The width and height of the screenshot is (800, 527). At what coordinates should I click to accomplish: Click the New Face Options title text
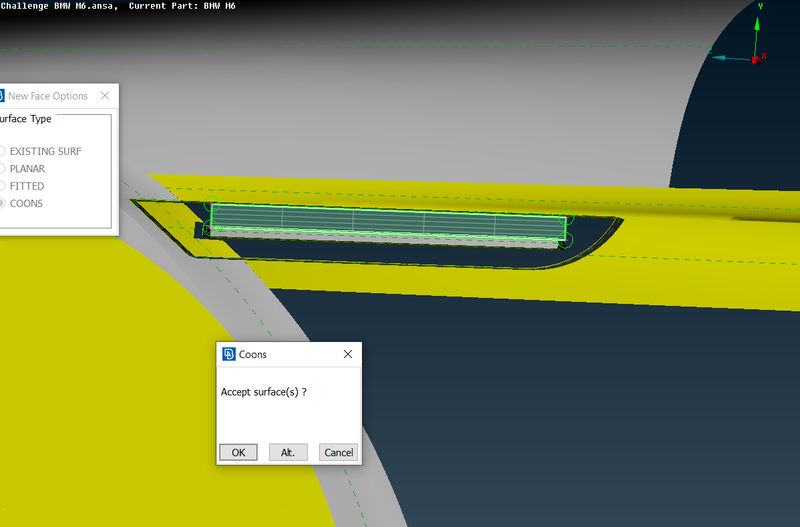click(x=47, y=96)
